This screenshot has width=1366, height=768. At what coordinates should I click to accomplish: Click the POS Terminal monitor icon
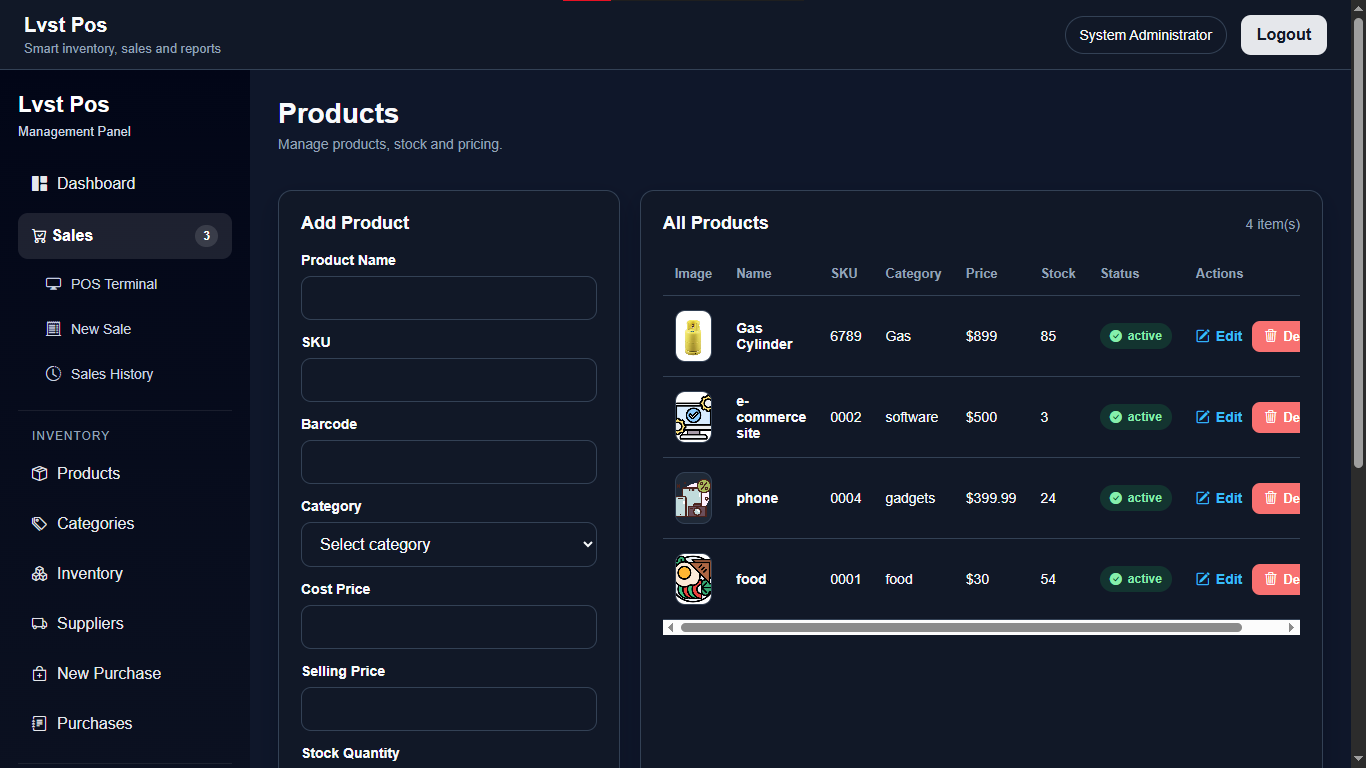(54, 284)
